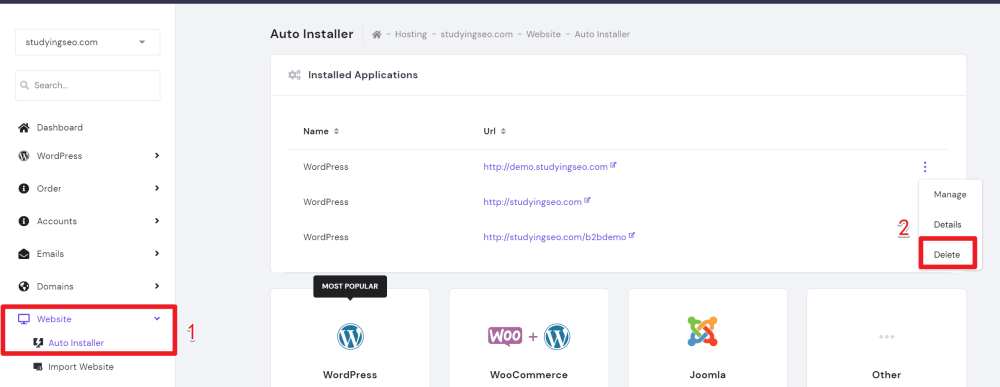
Task: Select the Joomla installer card title
Action: 707,375
